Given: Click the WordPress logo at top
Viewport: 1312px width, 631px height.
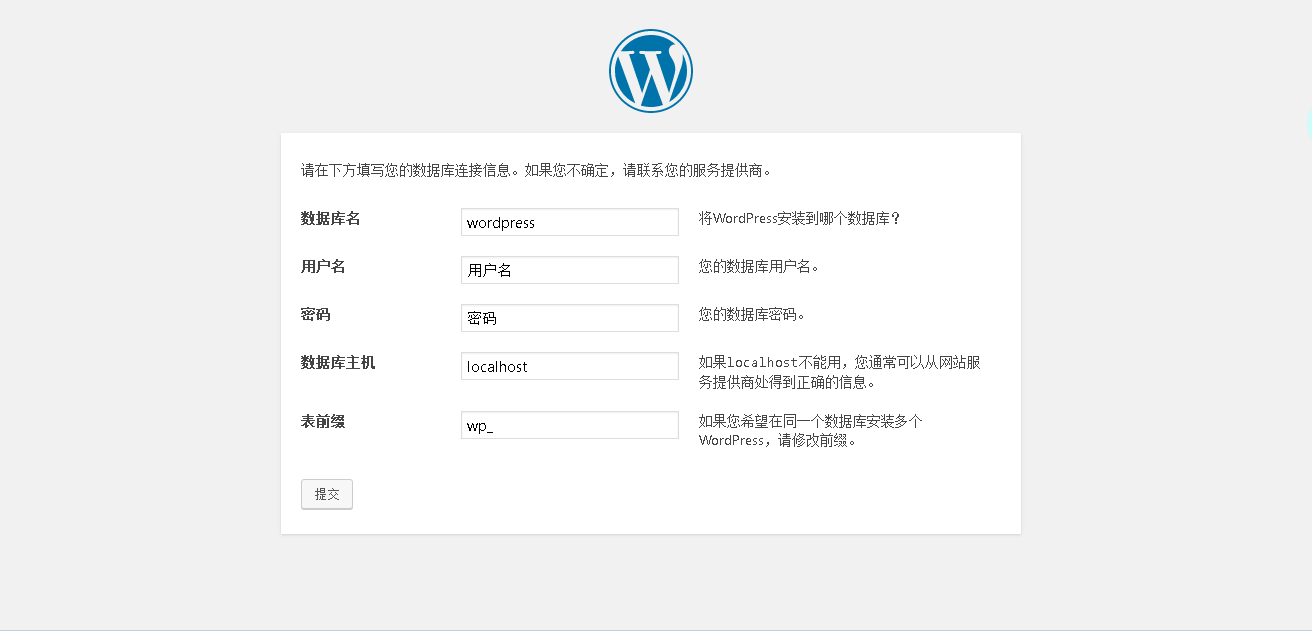Looking at the screenshot, I should 650,70.
